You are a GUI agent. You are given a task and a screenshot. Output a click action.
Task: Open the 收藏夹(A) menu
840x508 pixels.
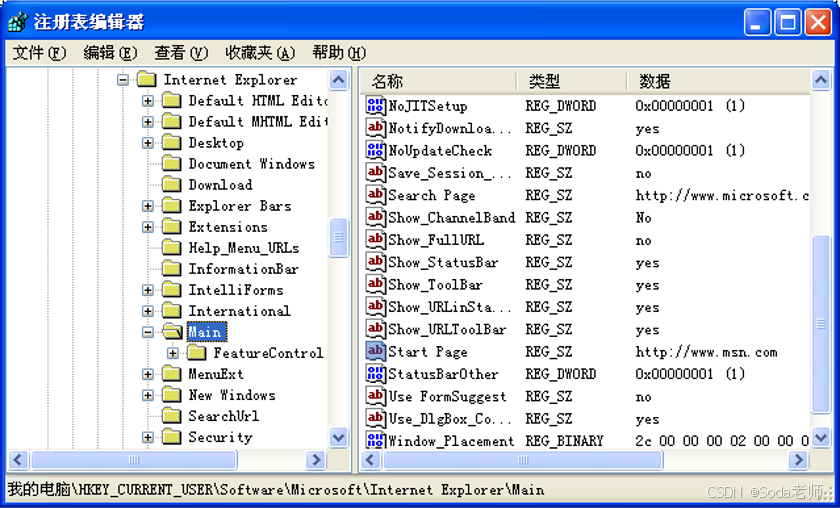click(260, 53)
